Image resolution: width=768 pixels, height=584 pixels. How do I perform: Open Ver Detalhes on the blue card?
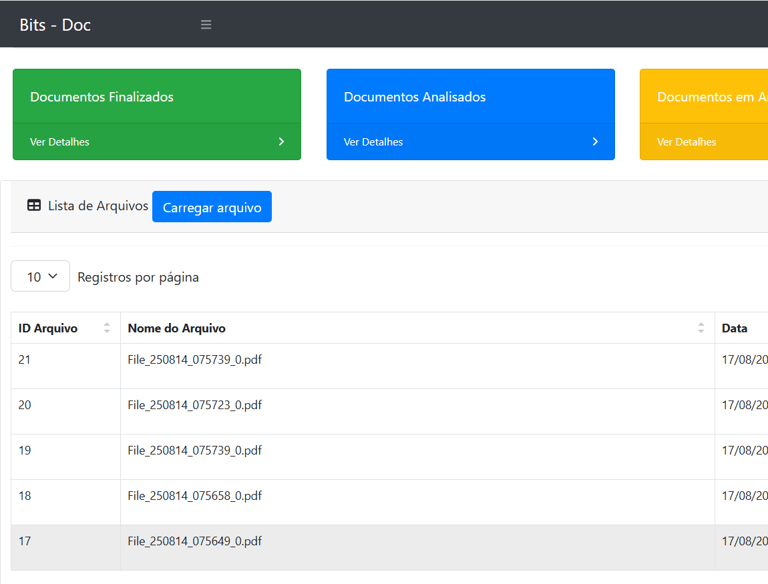(x=373, y=142)
